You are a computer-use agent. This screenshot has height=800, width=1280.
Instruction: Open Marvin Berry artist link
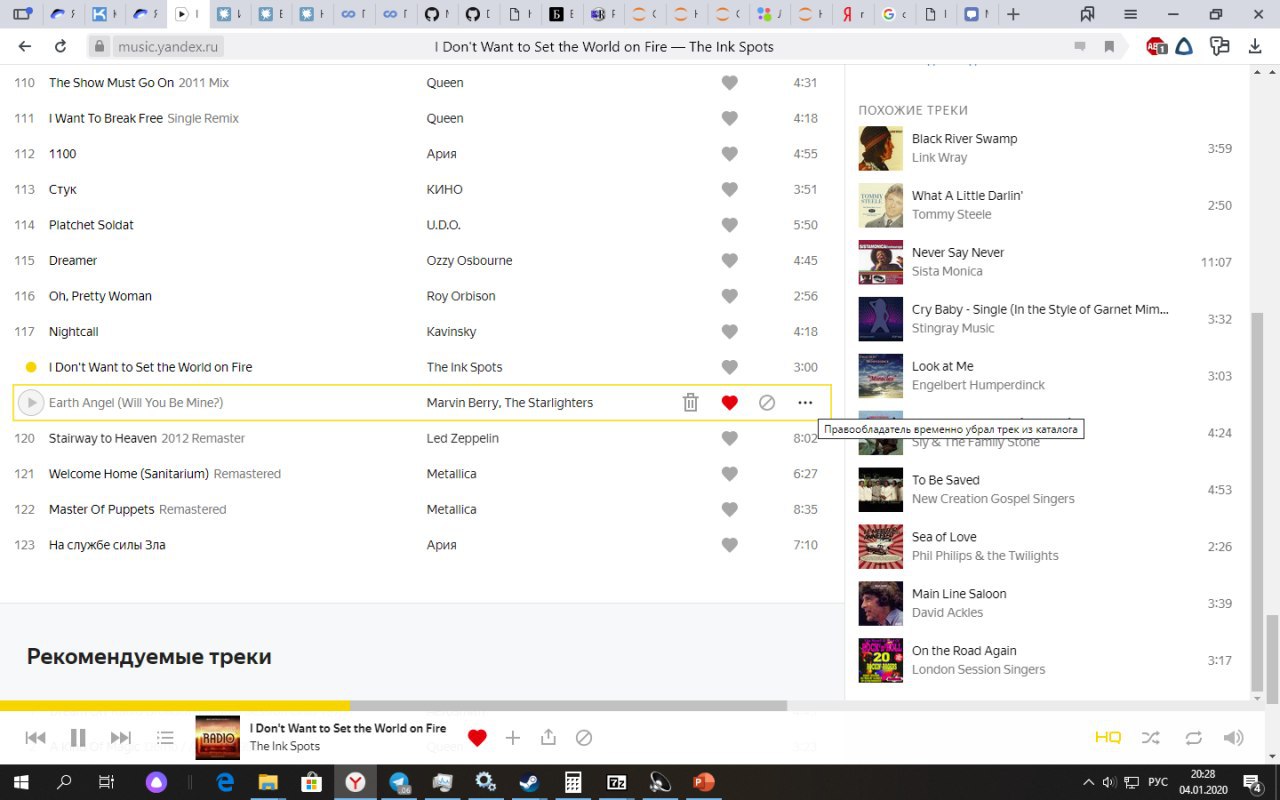pos(463,403)
